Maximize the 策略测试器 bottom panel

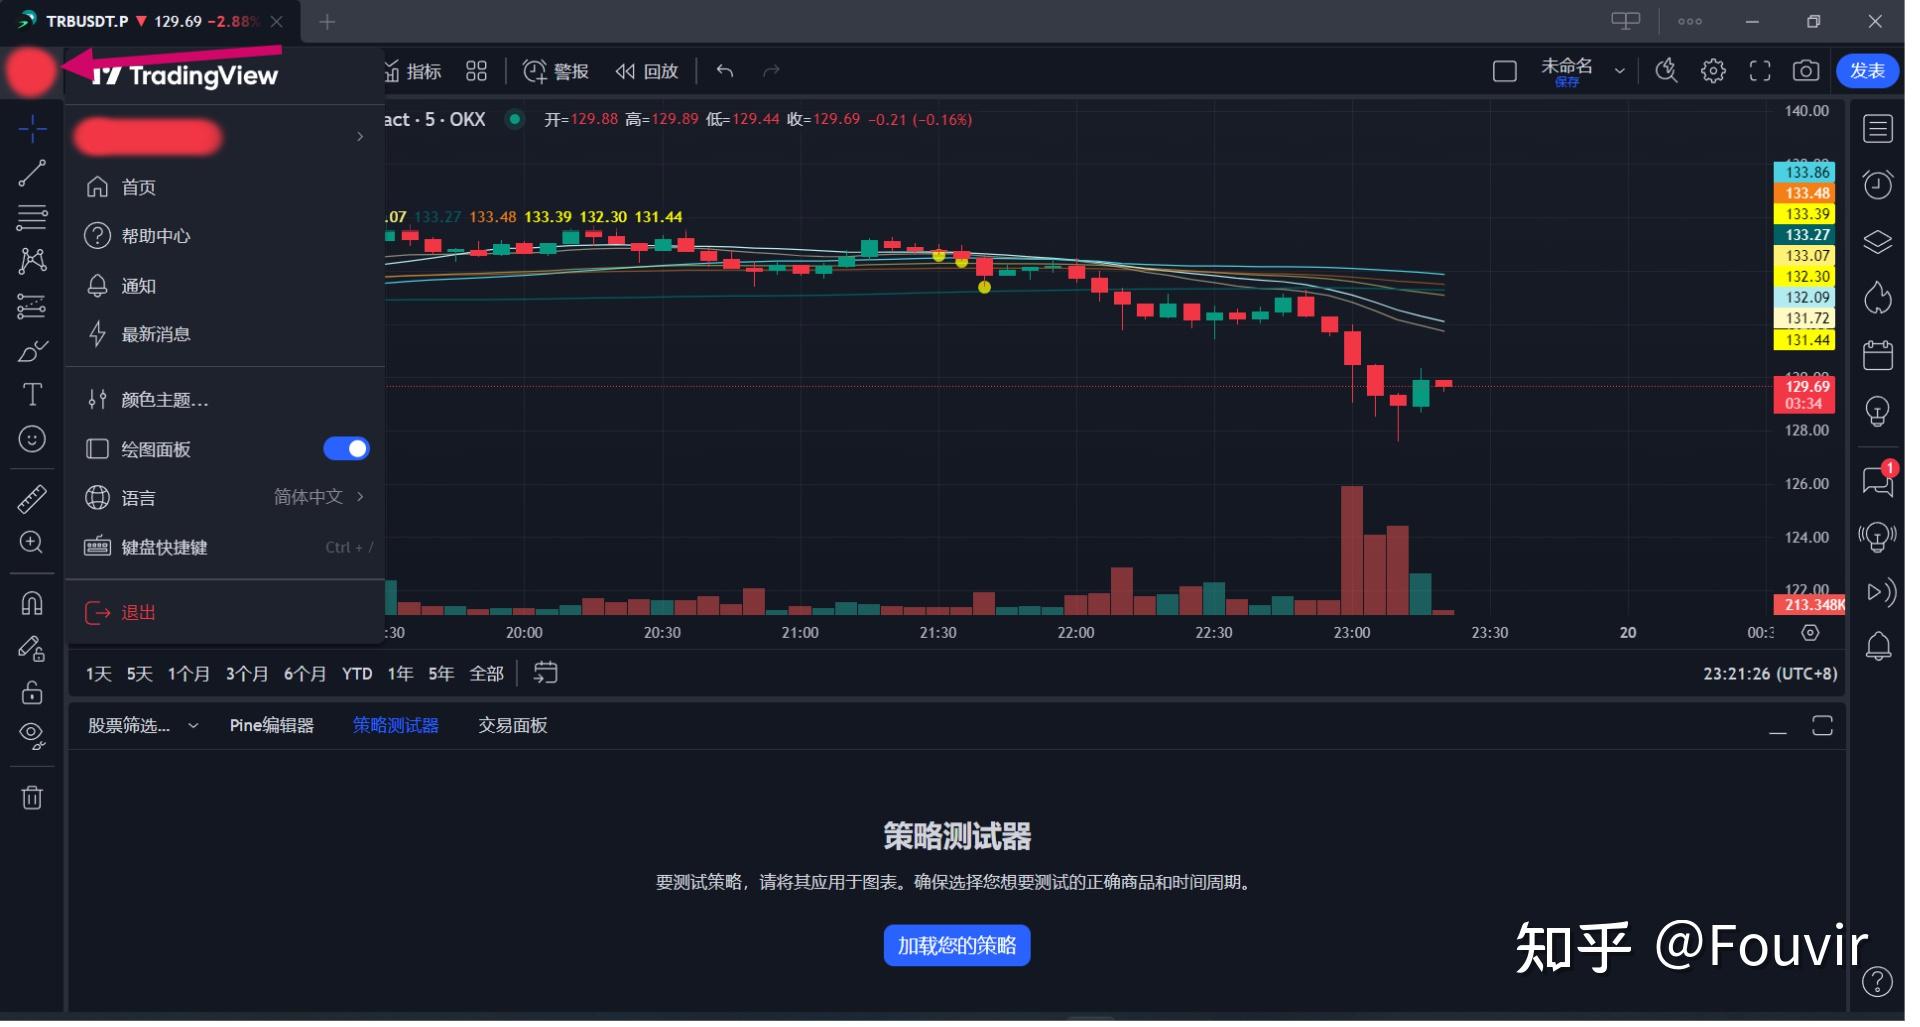[1822, 726]
